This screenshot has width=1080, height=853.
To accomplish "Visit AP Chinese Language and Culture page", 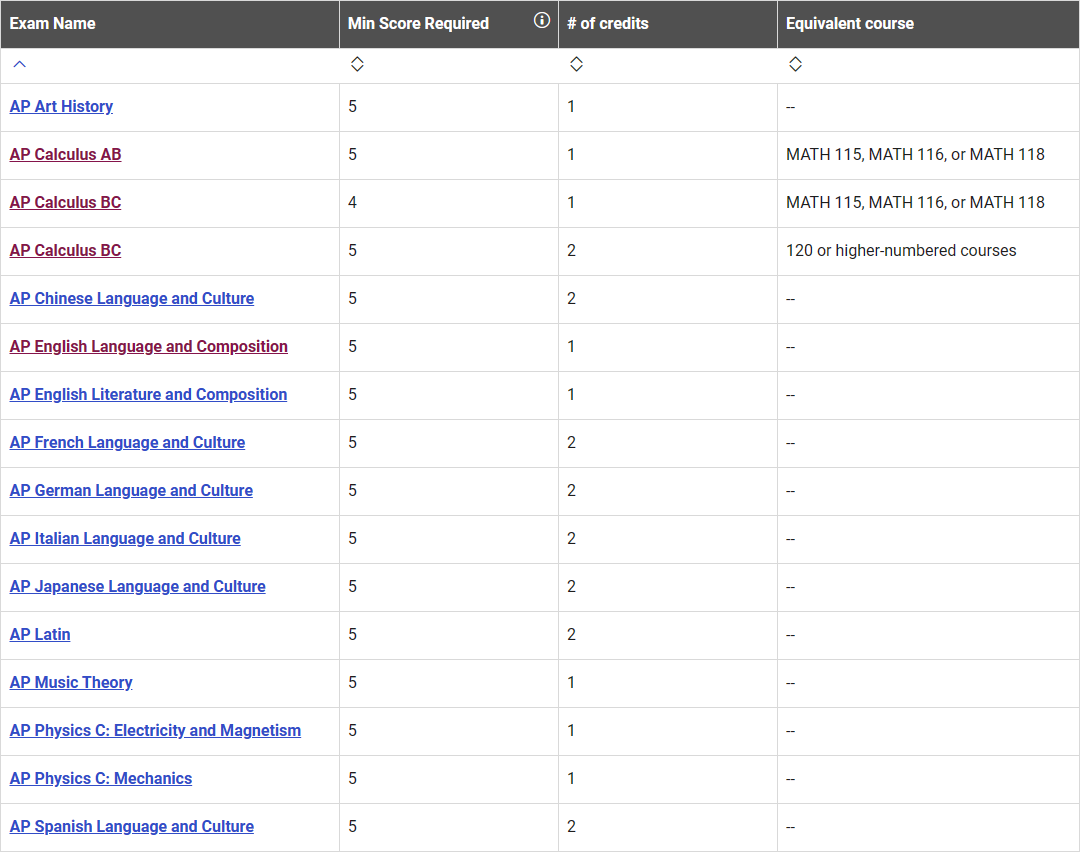I will 132,299.
